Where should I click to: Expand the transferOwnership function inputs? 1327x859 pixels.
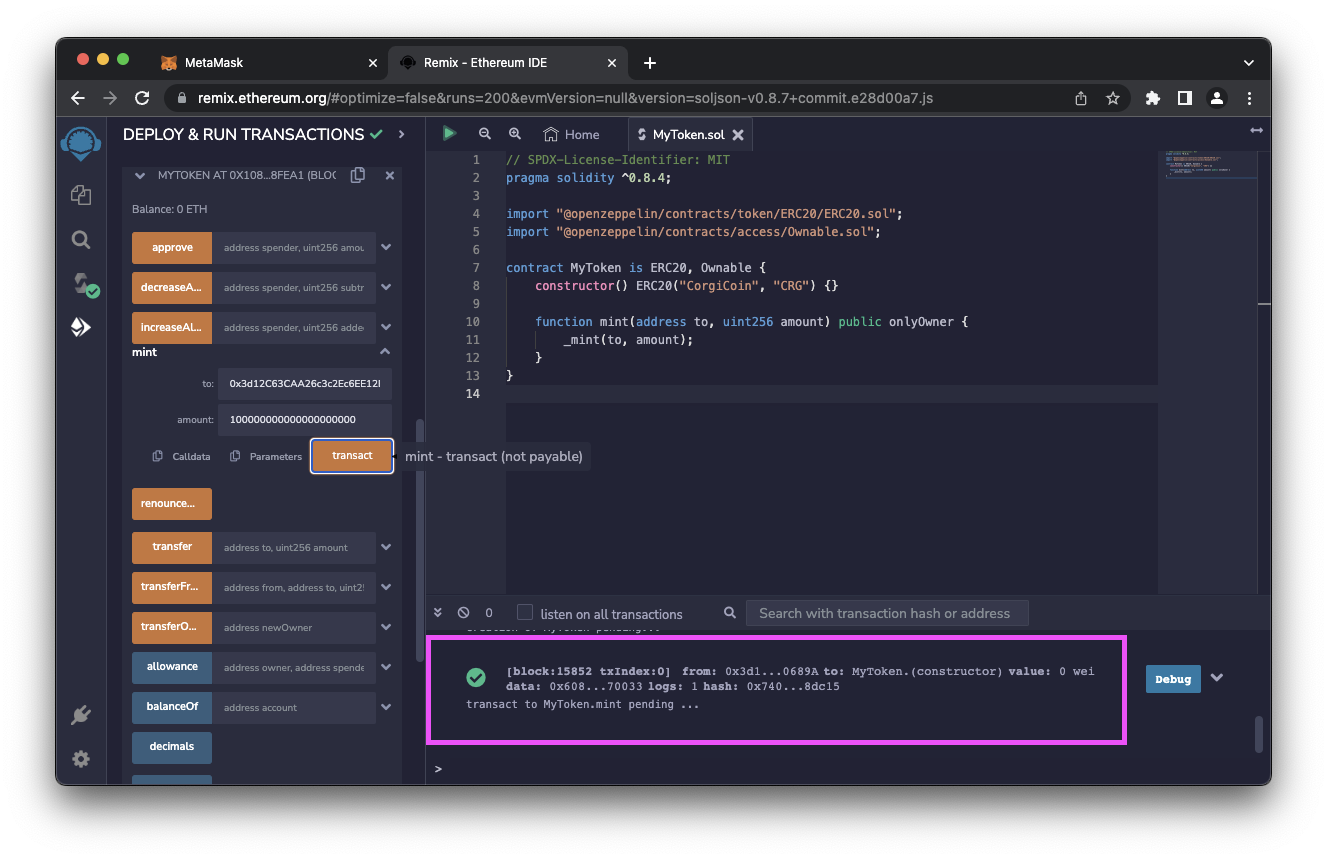pyautogui.click(x=386, y=628)
